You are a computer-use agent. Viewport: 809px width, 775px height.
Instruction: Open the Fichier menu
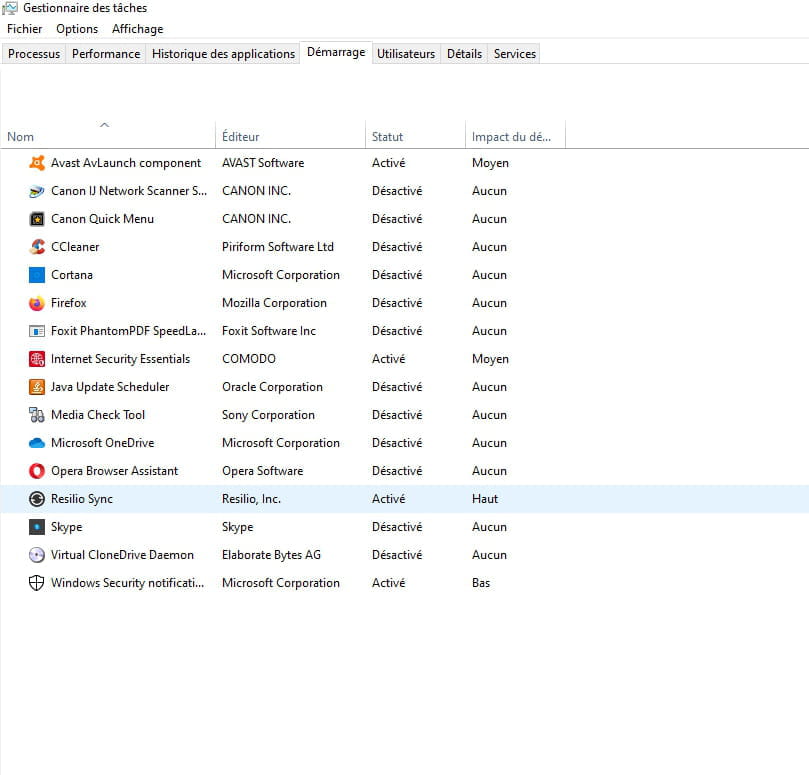coord(24,29)
